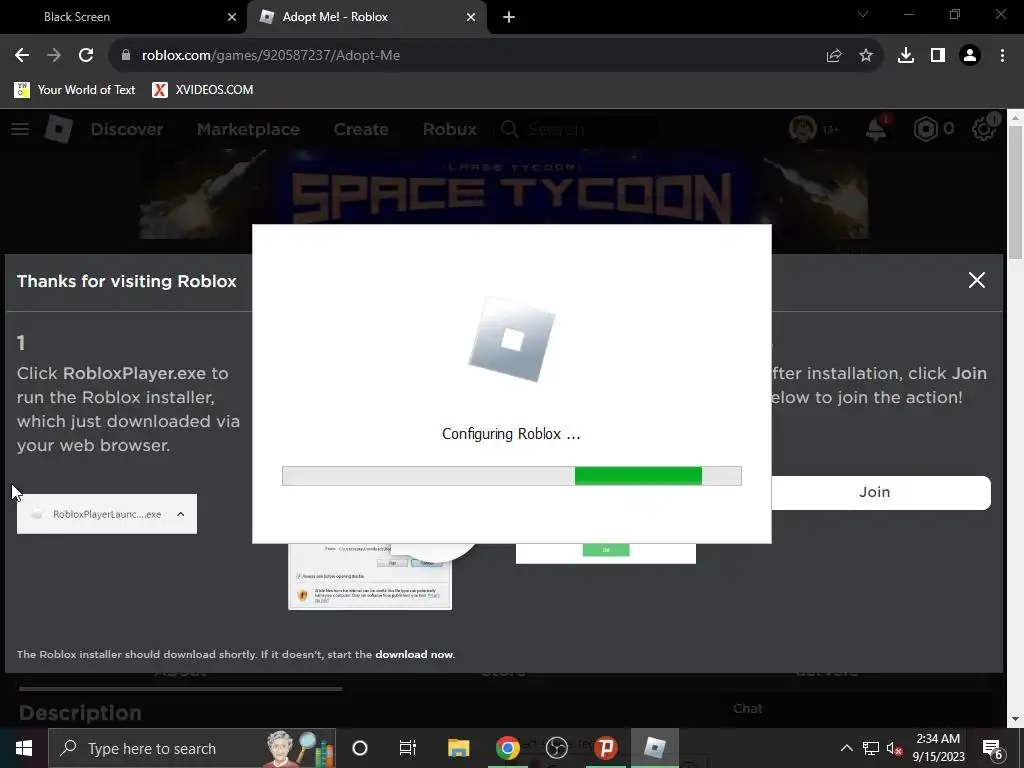Reload the Roblox page
This screenshot has width=1024, height=768.
click(86, 56)
